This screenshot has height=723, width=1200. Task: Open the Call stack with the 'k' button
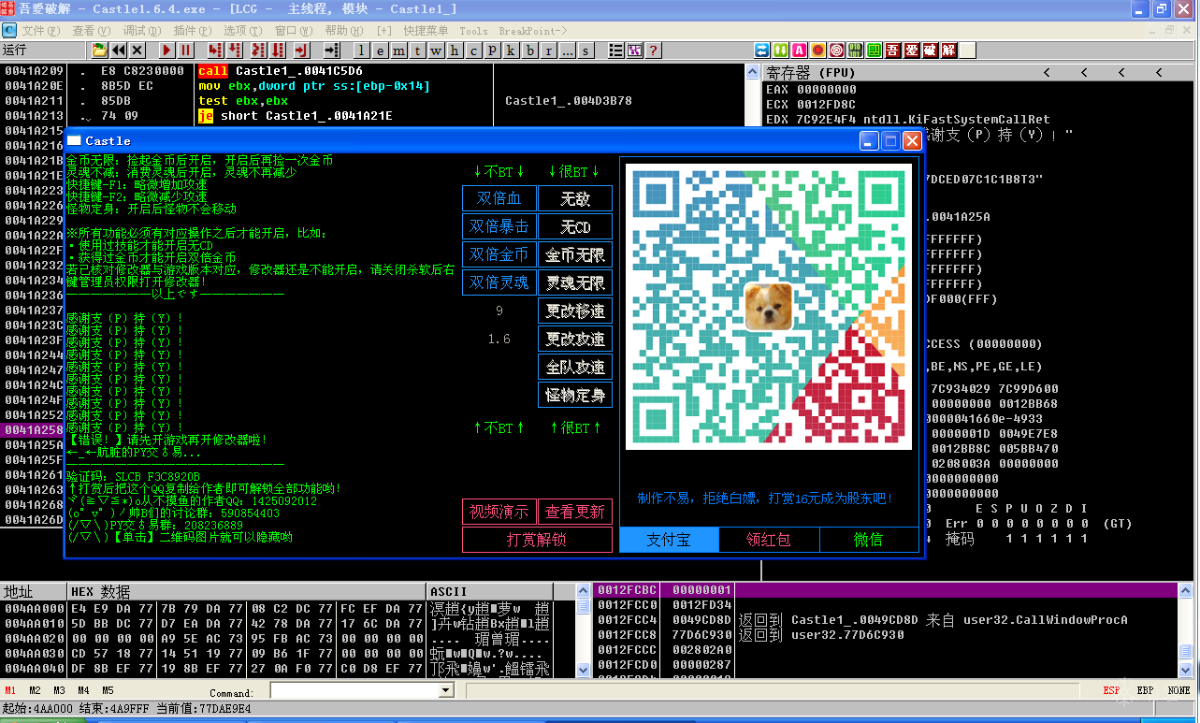pos(512,50)
